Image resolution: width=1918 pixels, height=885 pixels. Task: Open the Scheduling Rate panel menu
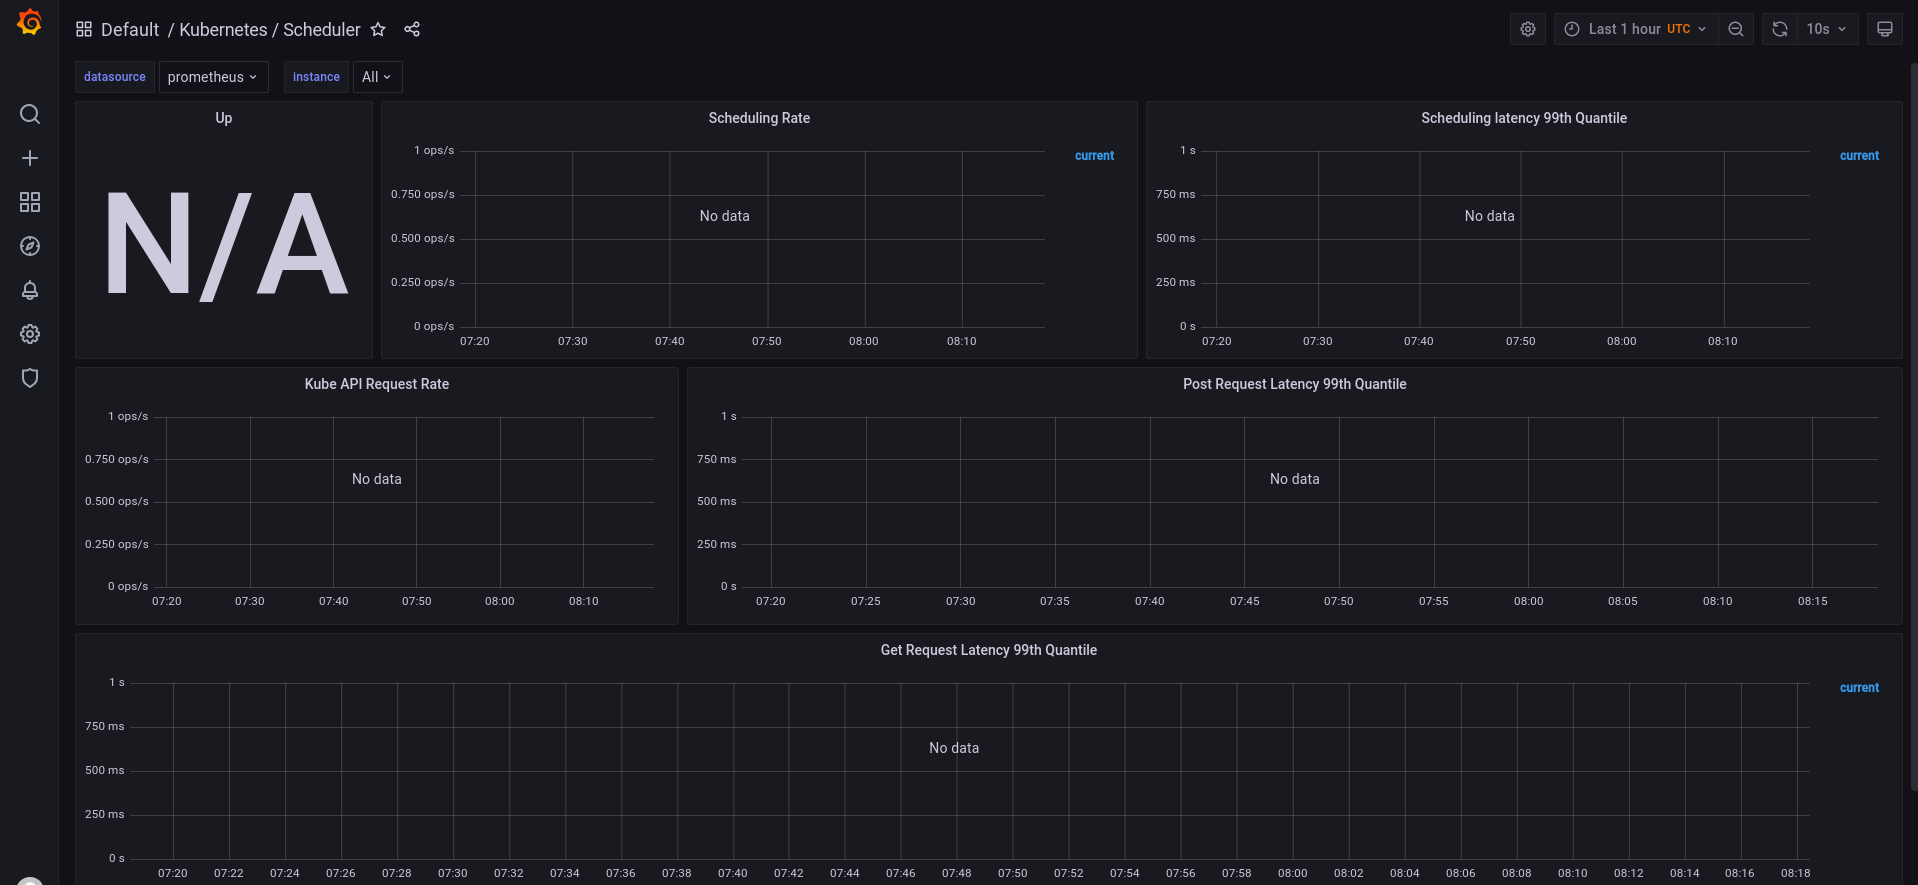click(x=759, y=118)
